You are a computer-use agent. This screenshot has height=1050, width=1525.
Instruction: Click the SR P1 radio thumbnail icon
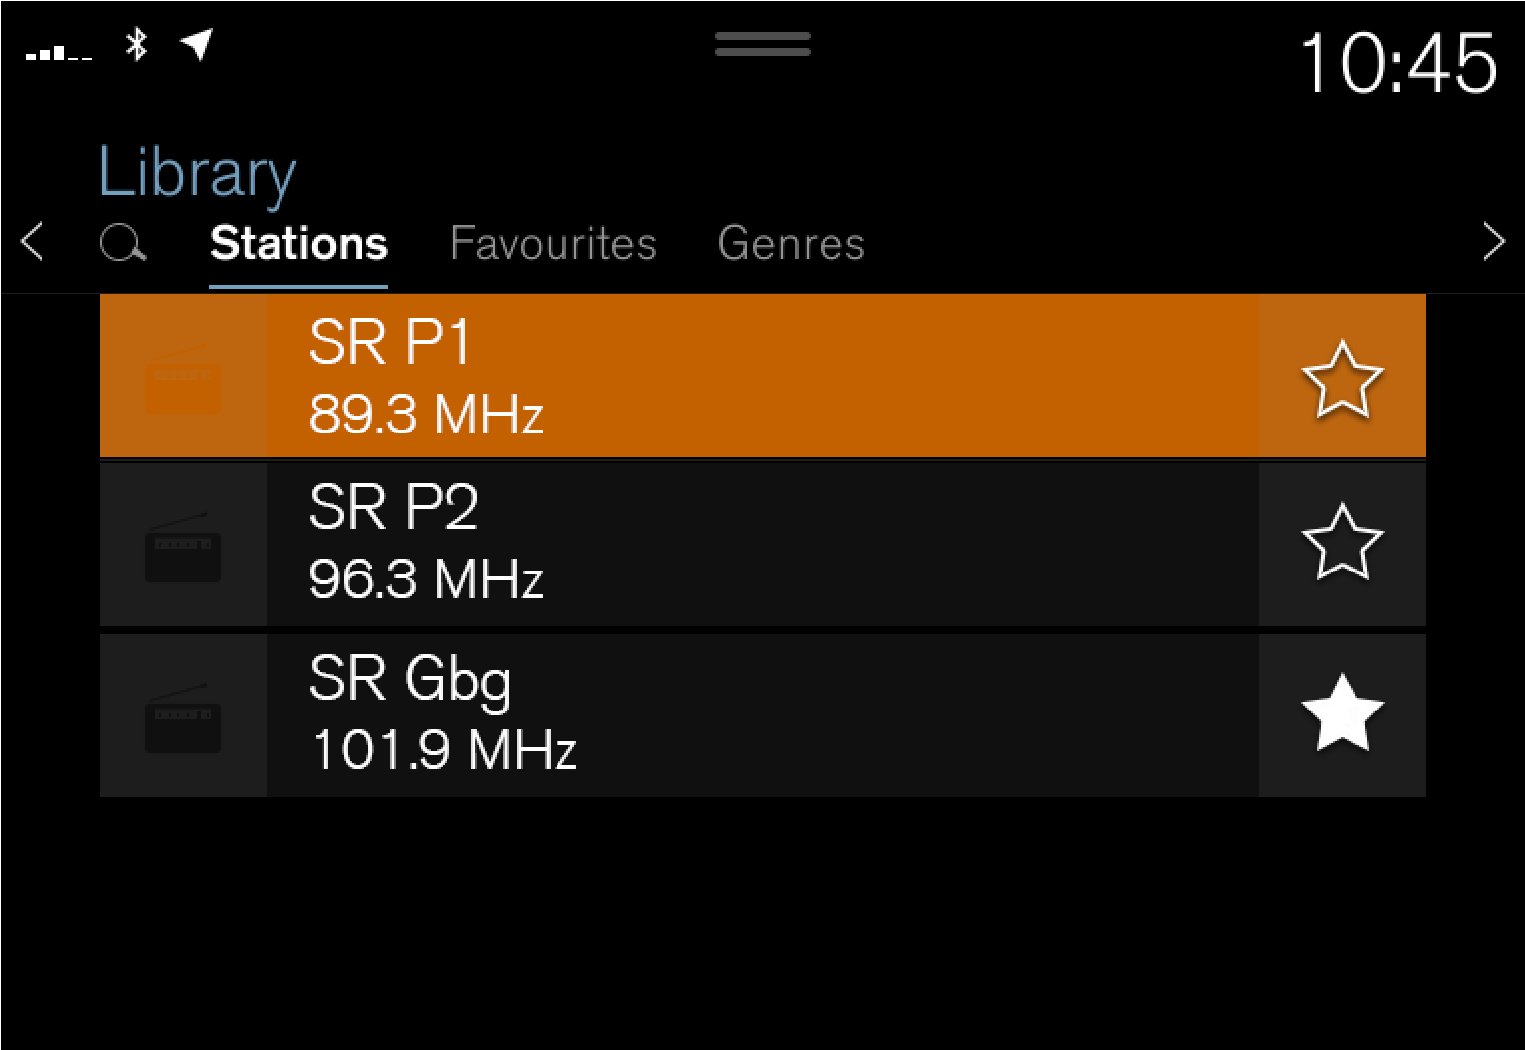click(183, 377)
